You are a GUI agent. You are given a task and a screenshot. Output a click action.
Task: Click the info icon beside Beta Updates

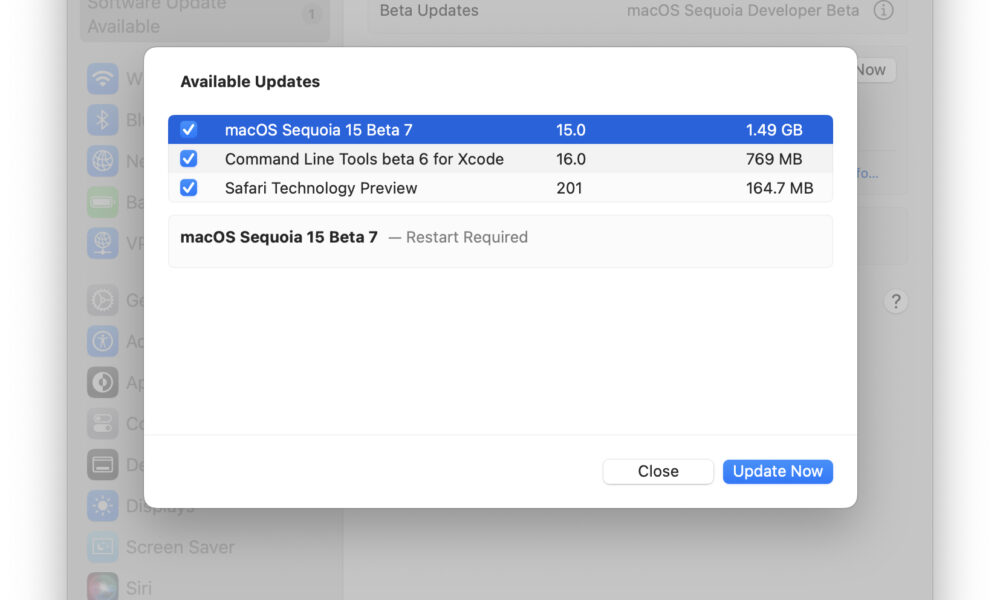coord(883,10)
